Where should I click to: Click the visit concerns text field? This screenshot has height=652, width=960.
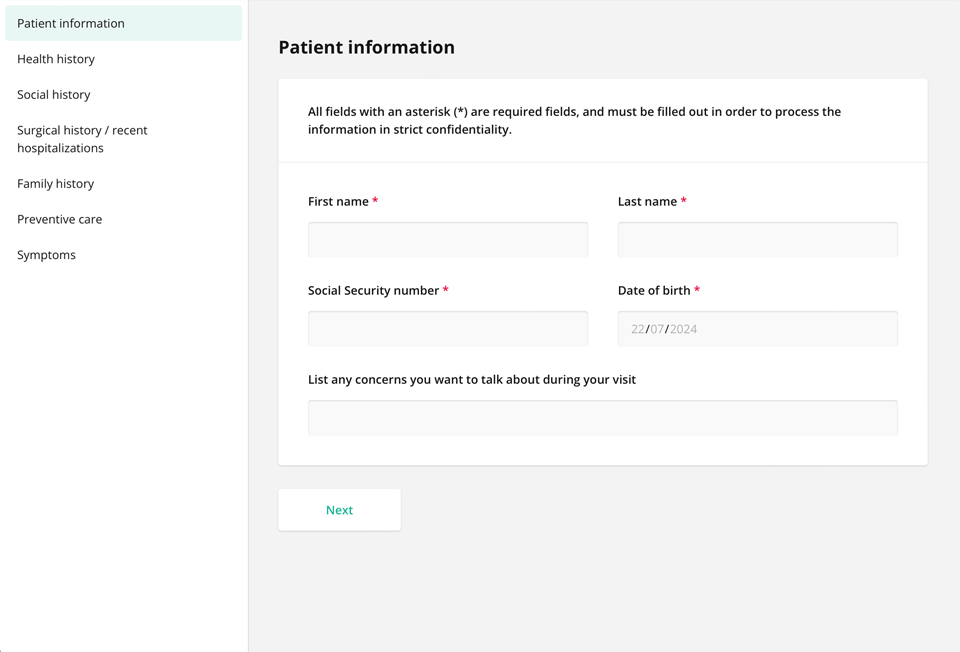[602, 418]
